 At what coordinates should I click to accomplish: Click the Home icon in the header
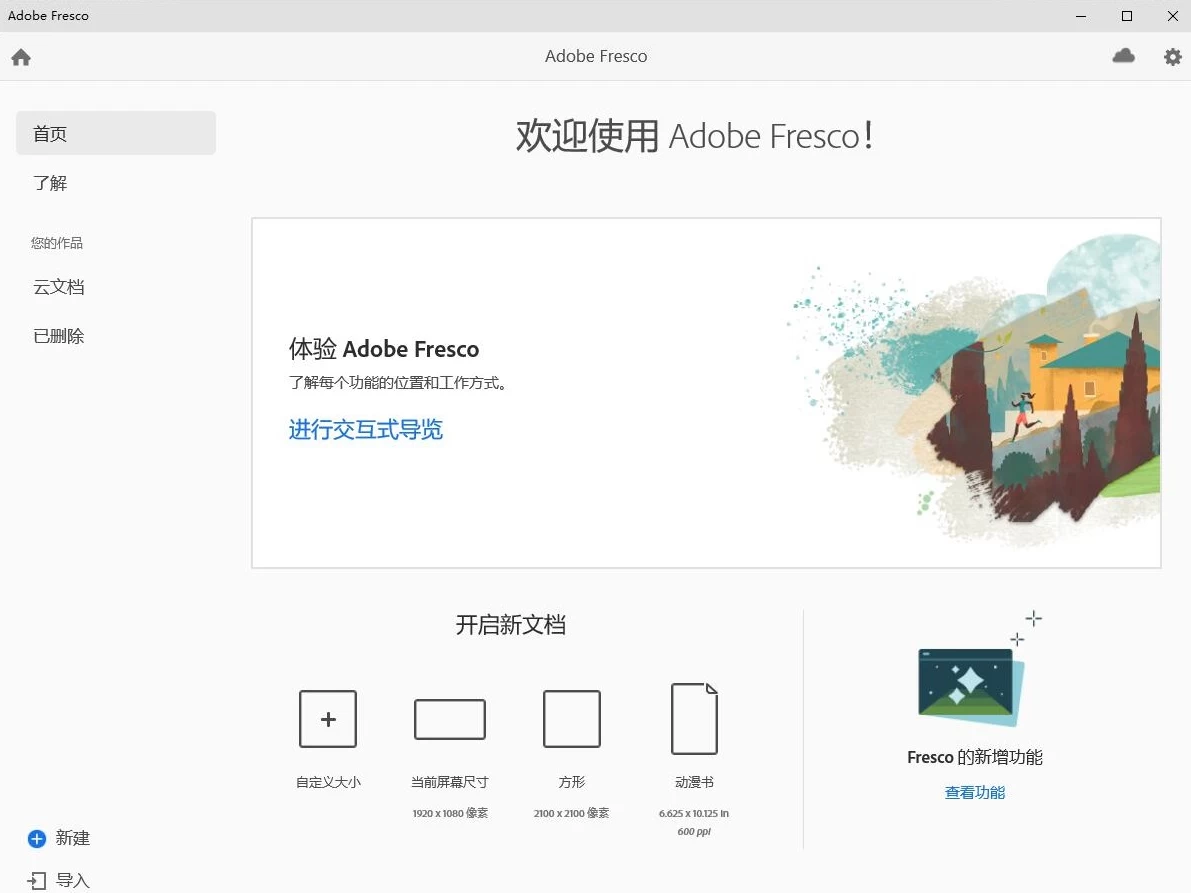[21, 57]
